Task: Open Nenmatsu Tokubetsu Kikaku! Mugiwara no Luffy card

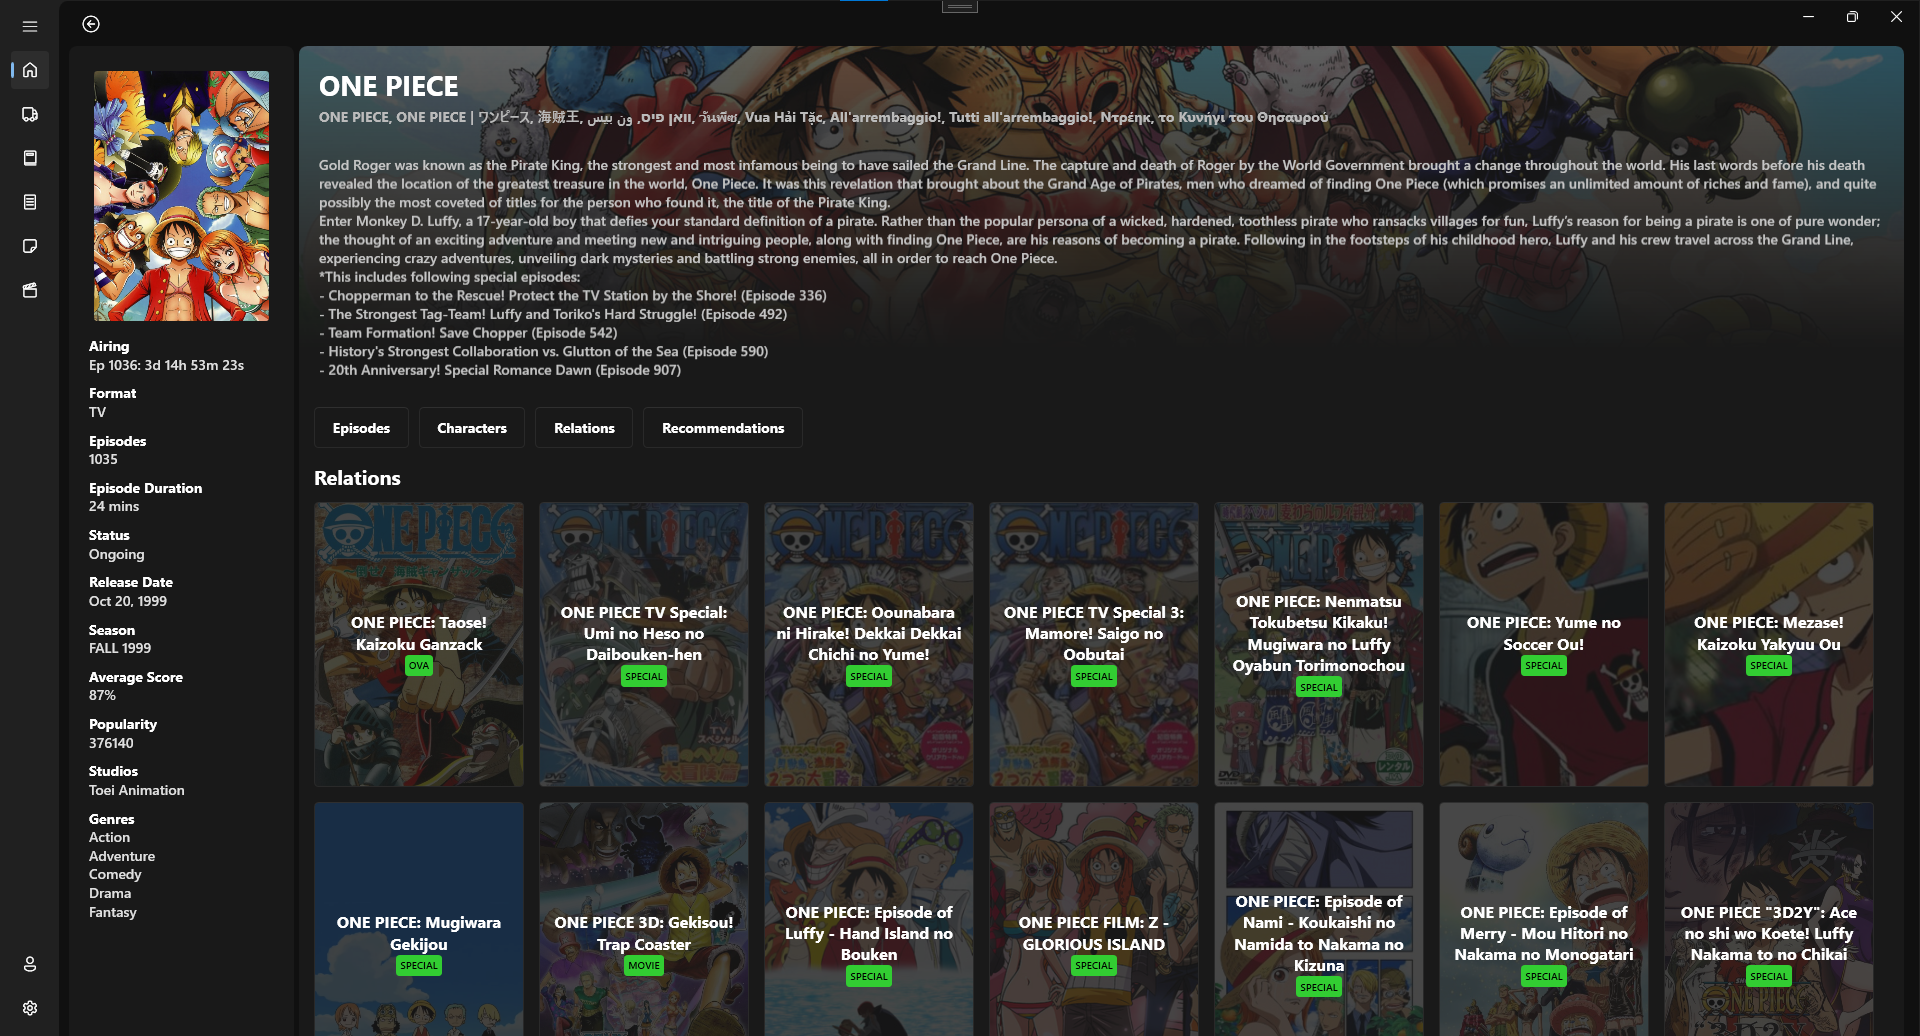Action: pyautogui.click(x=1319, y=644)
